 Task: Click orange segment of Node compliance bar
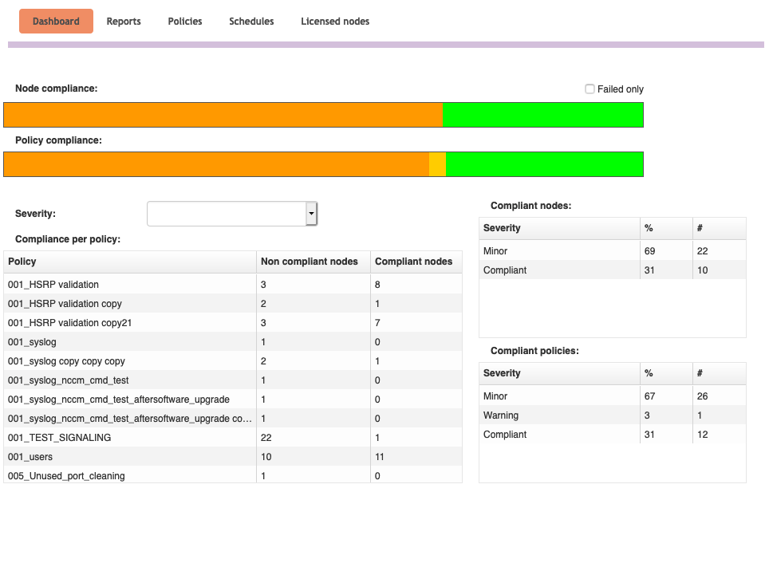(223, 115)
